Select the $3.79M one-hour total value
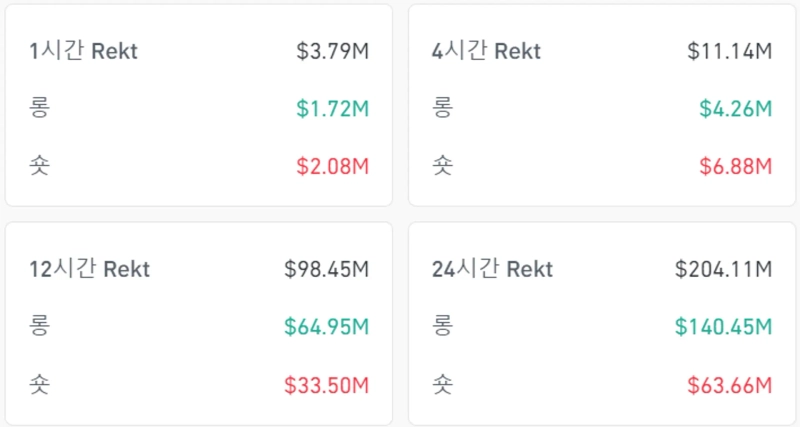 [x=332, y=51]
